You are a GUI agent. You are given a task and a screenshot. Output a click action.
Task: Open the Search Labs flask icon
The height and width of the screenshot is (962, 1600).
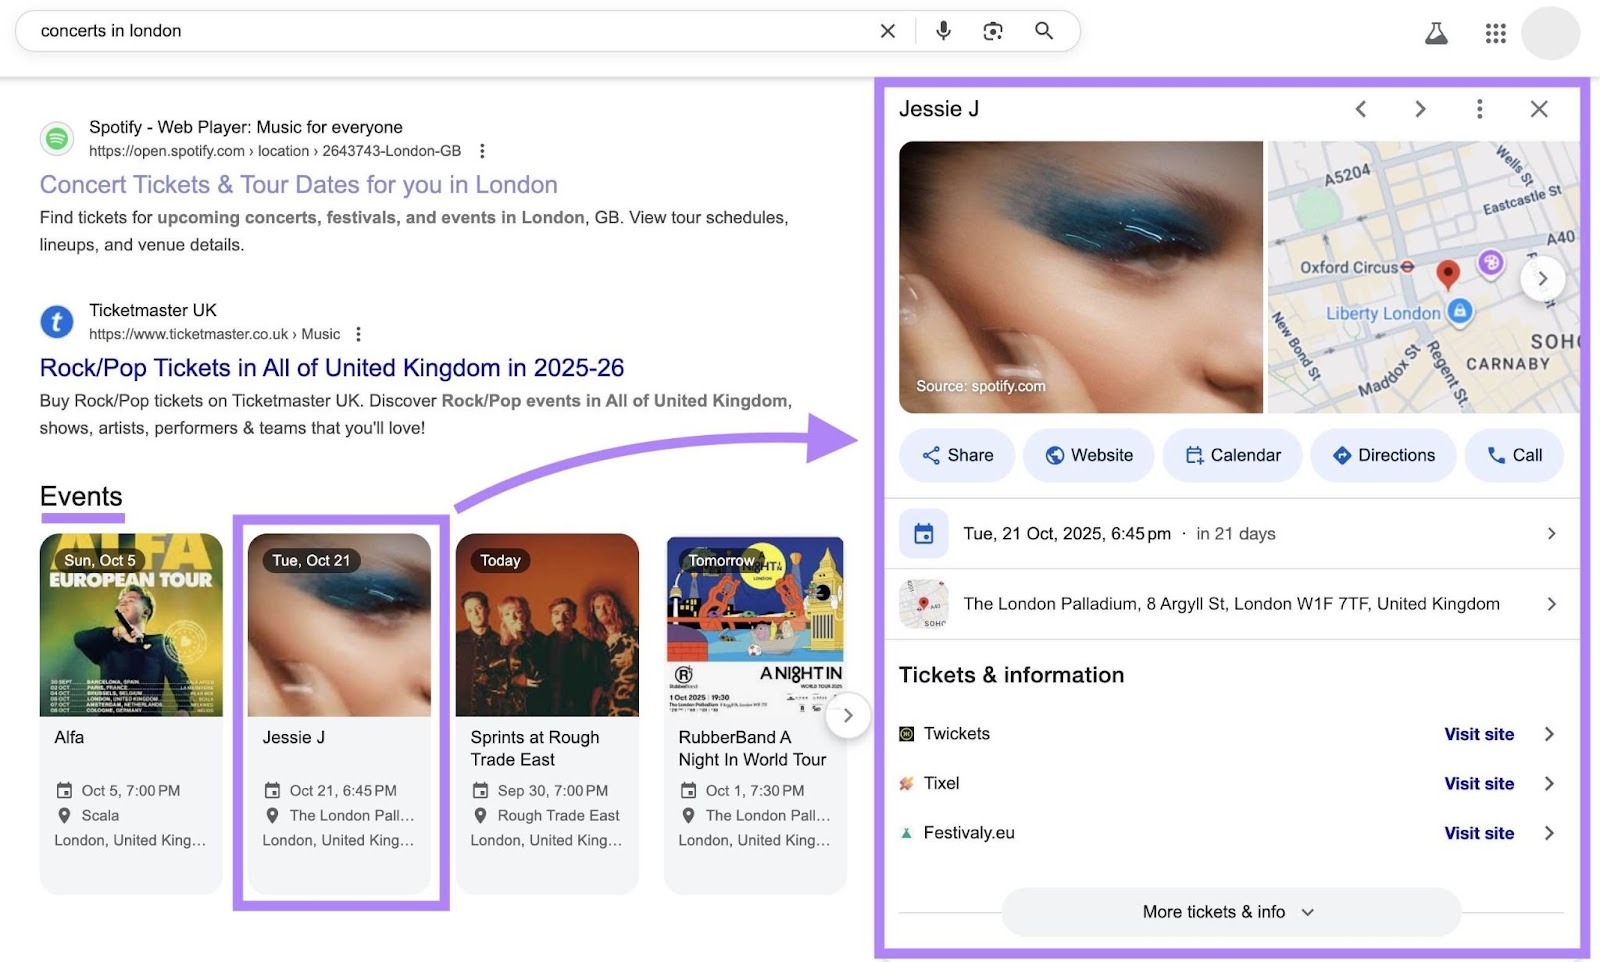(x=1437, y=31)
